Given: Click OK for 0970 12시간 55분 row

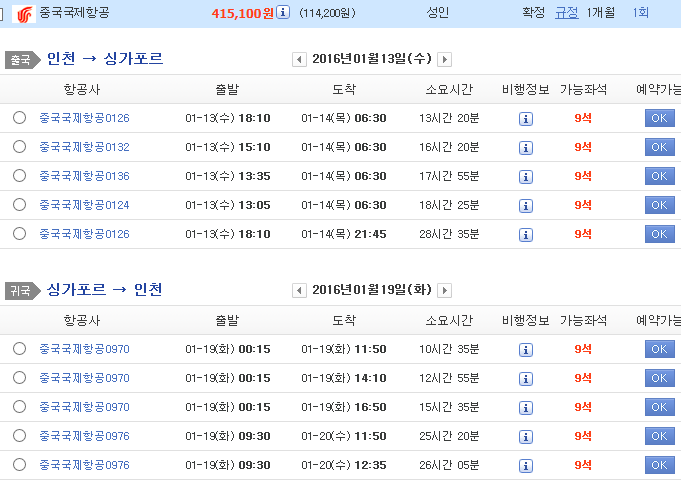Looking at the screenshot, I should pyautogui.click(x=659, y=378).
